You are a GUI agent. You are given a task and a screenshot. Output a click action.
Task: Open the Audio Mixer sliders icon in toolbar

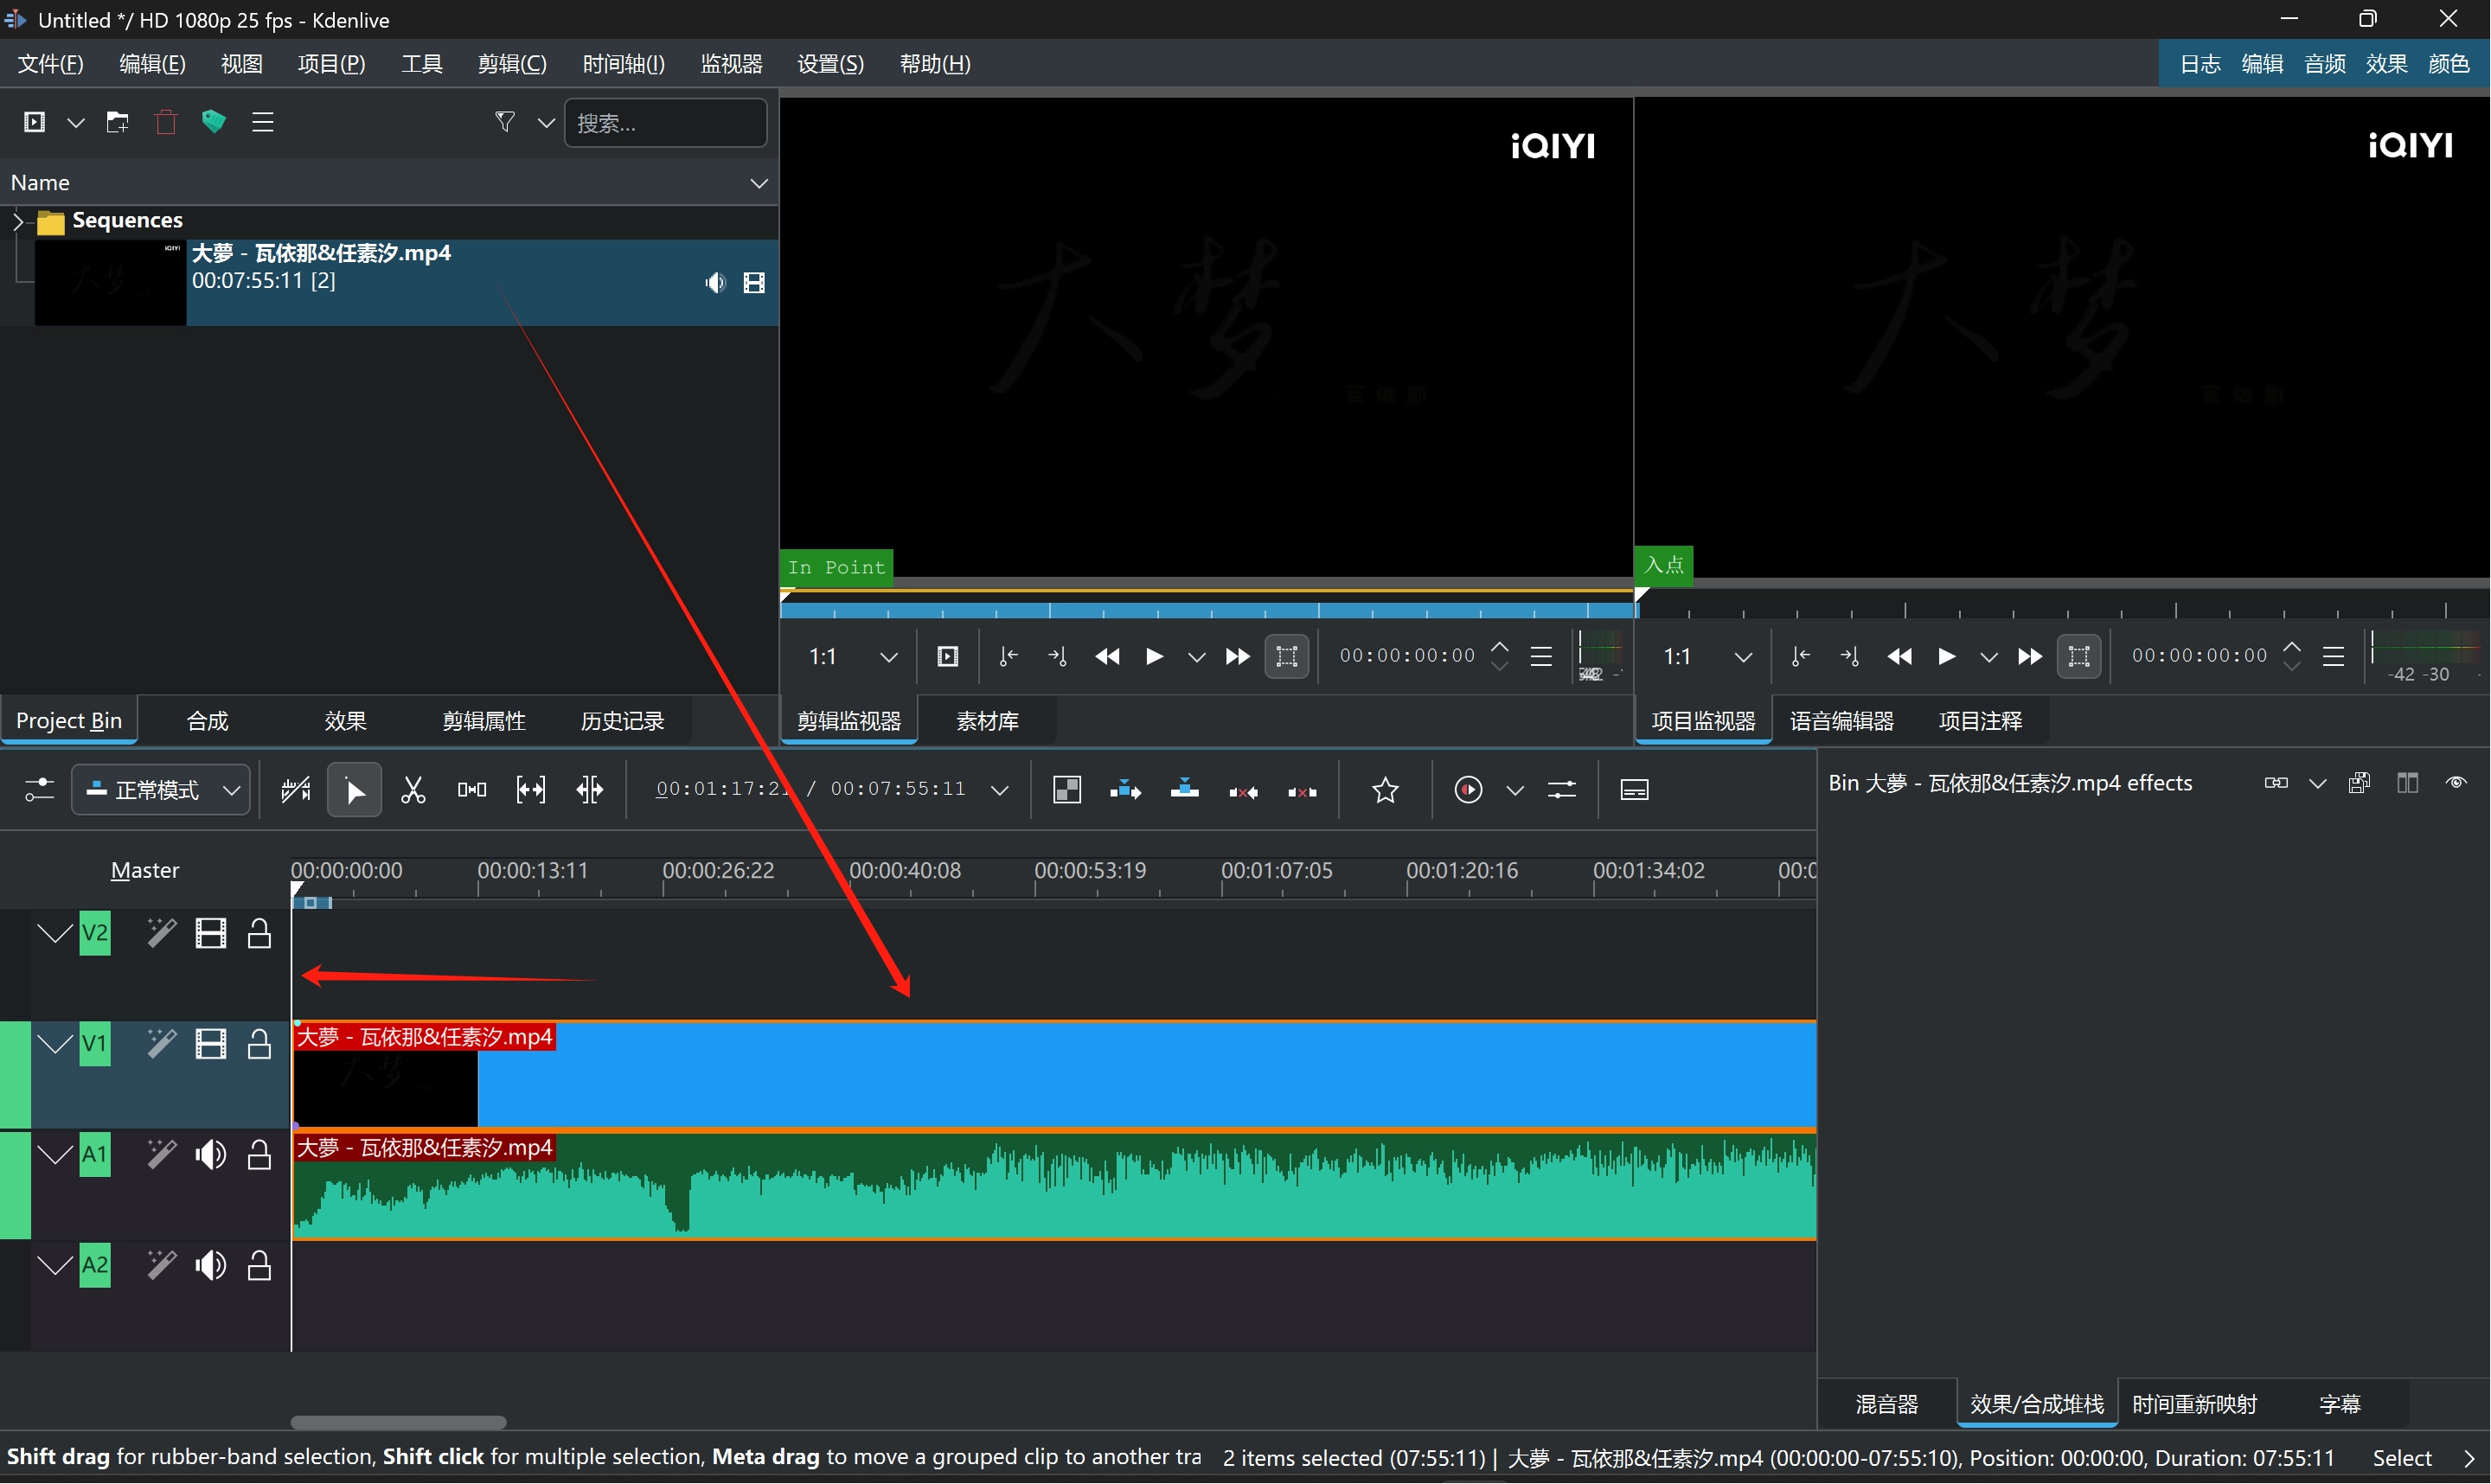point(1563,791)
